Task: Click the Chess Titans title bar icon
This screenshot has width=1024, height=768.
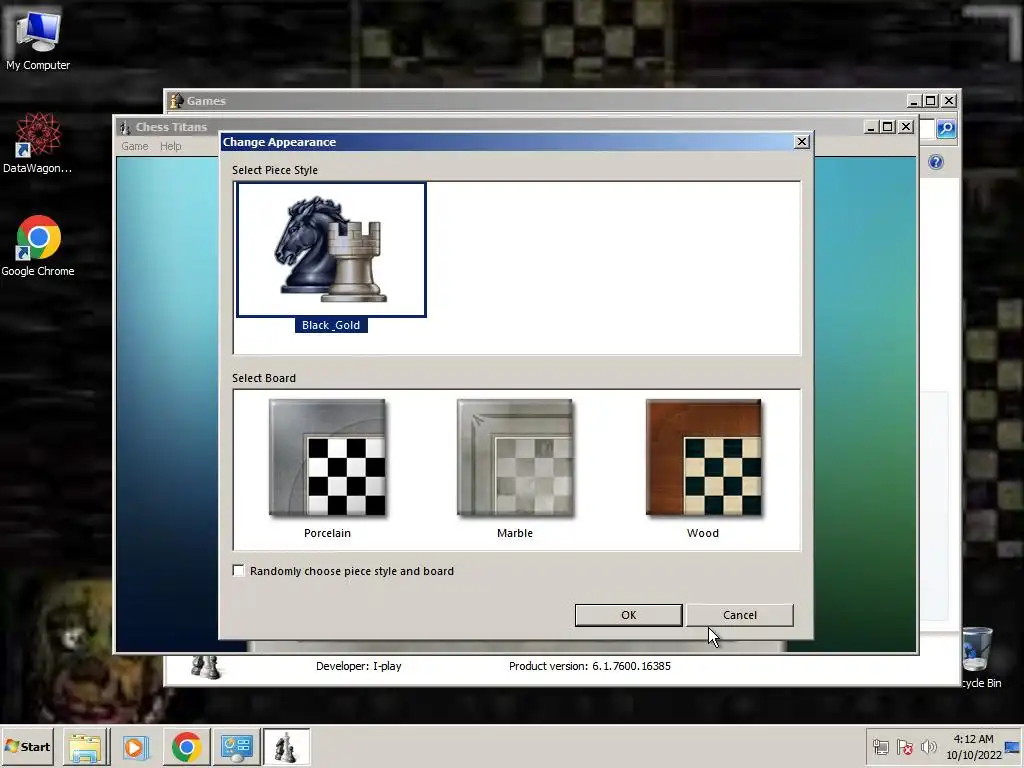Action: [x=125, y=127]
